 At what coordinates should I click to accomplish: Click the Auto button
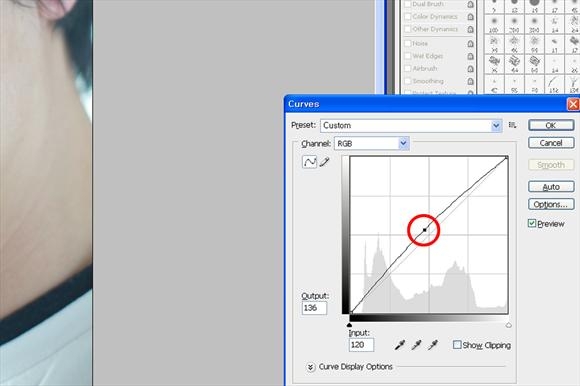coord(551,187)
